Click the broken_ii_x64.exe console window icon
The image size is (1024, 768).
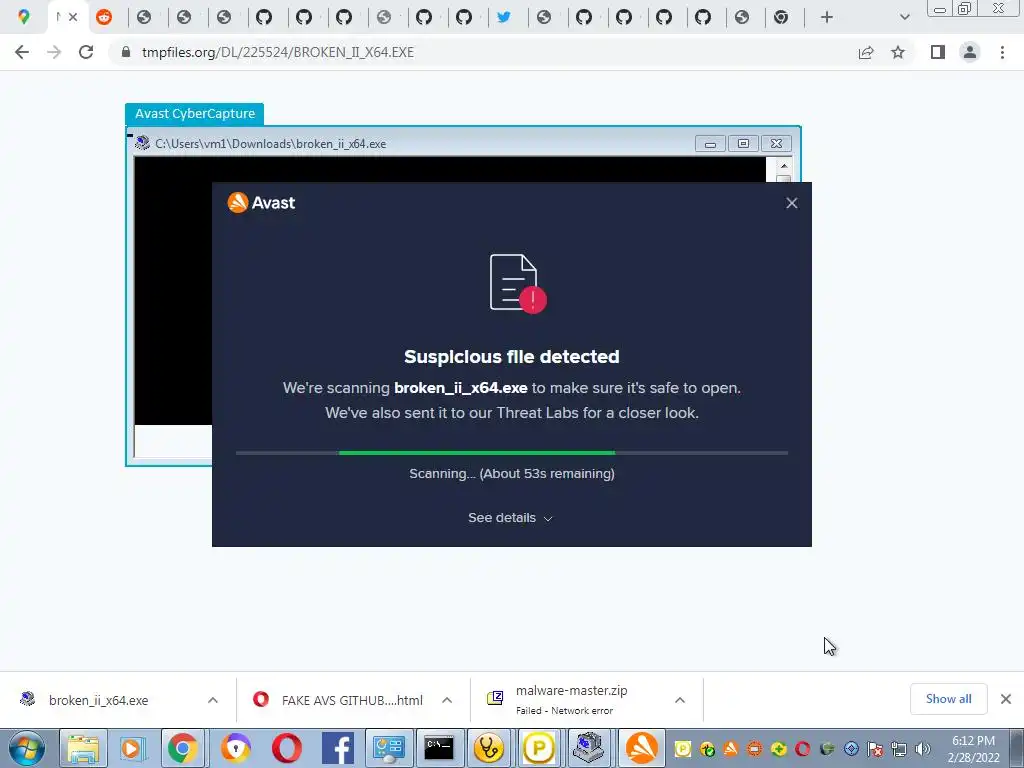coord(142,144)
